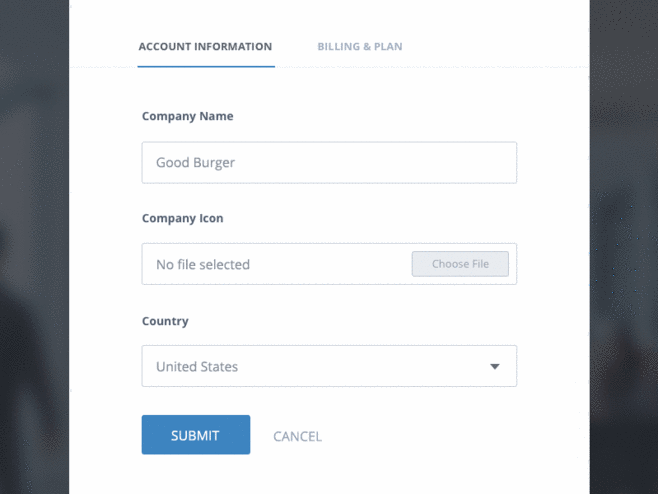Screen dimensions: 658x494
Task: Click the blurred background right of the form
Action: tap(623, 250)
